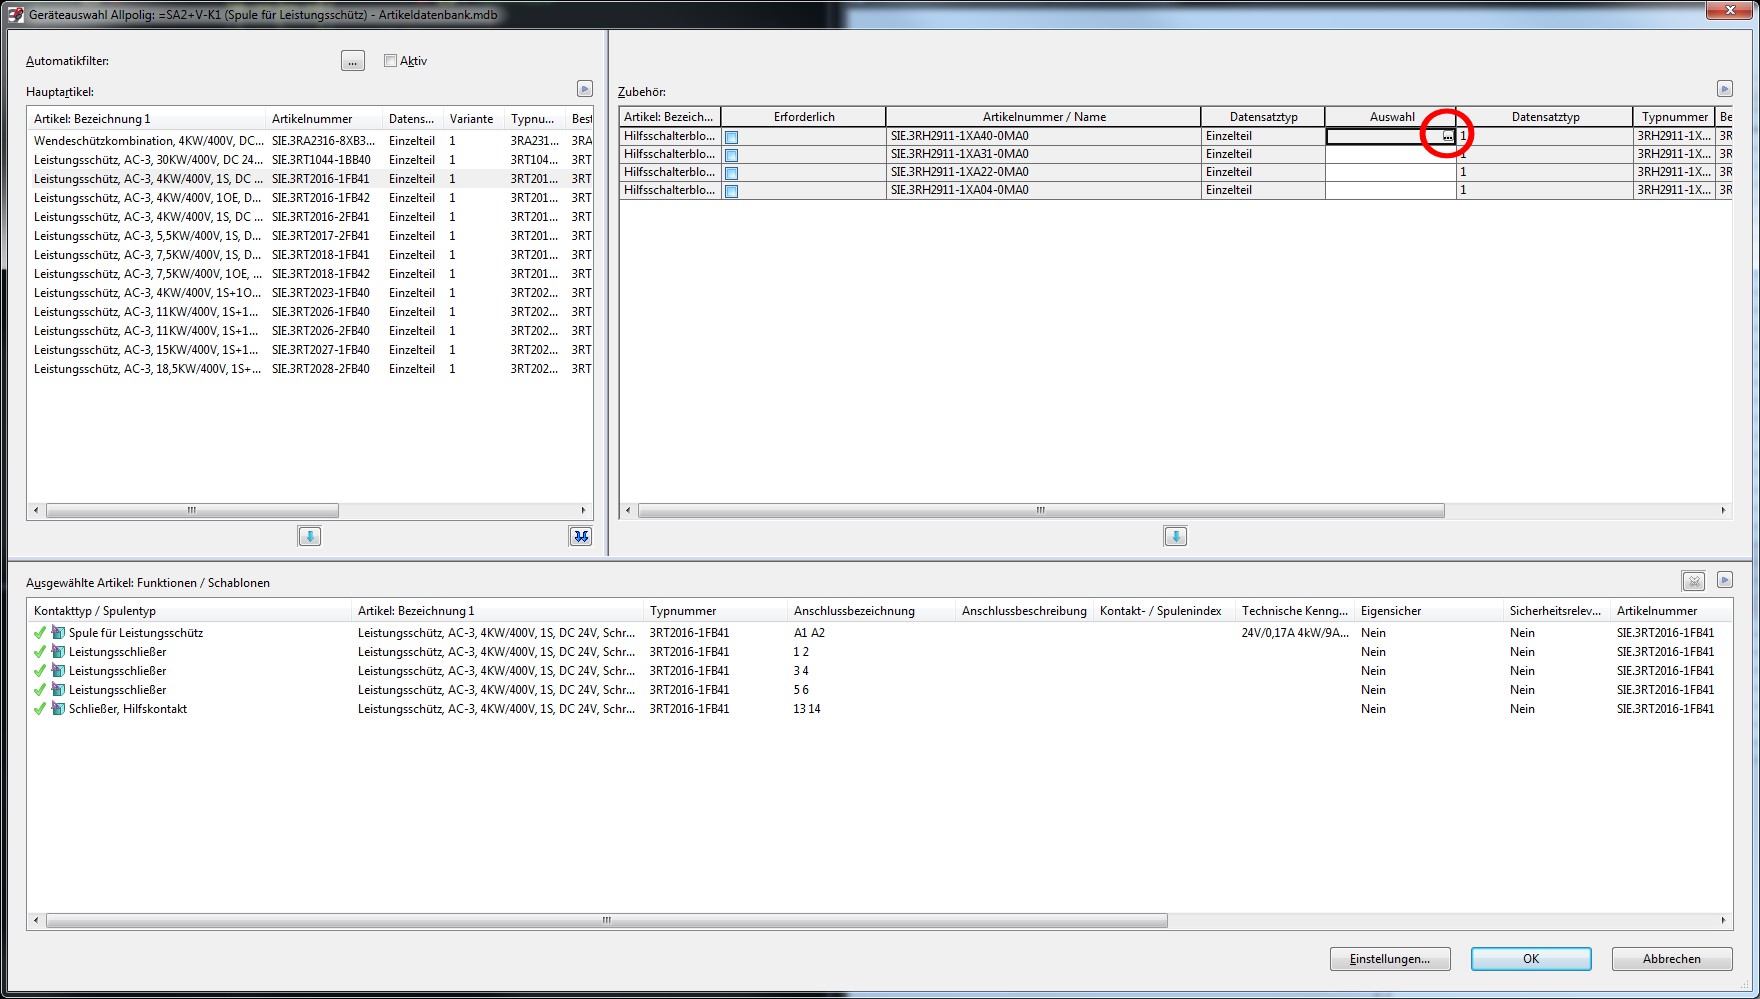The width and height of the screenshot is (1760, 999).
Task: Click the Erforderlich column header in Zubehör
Action: pos(804,117)
